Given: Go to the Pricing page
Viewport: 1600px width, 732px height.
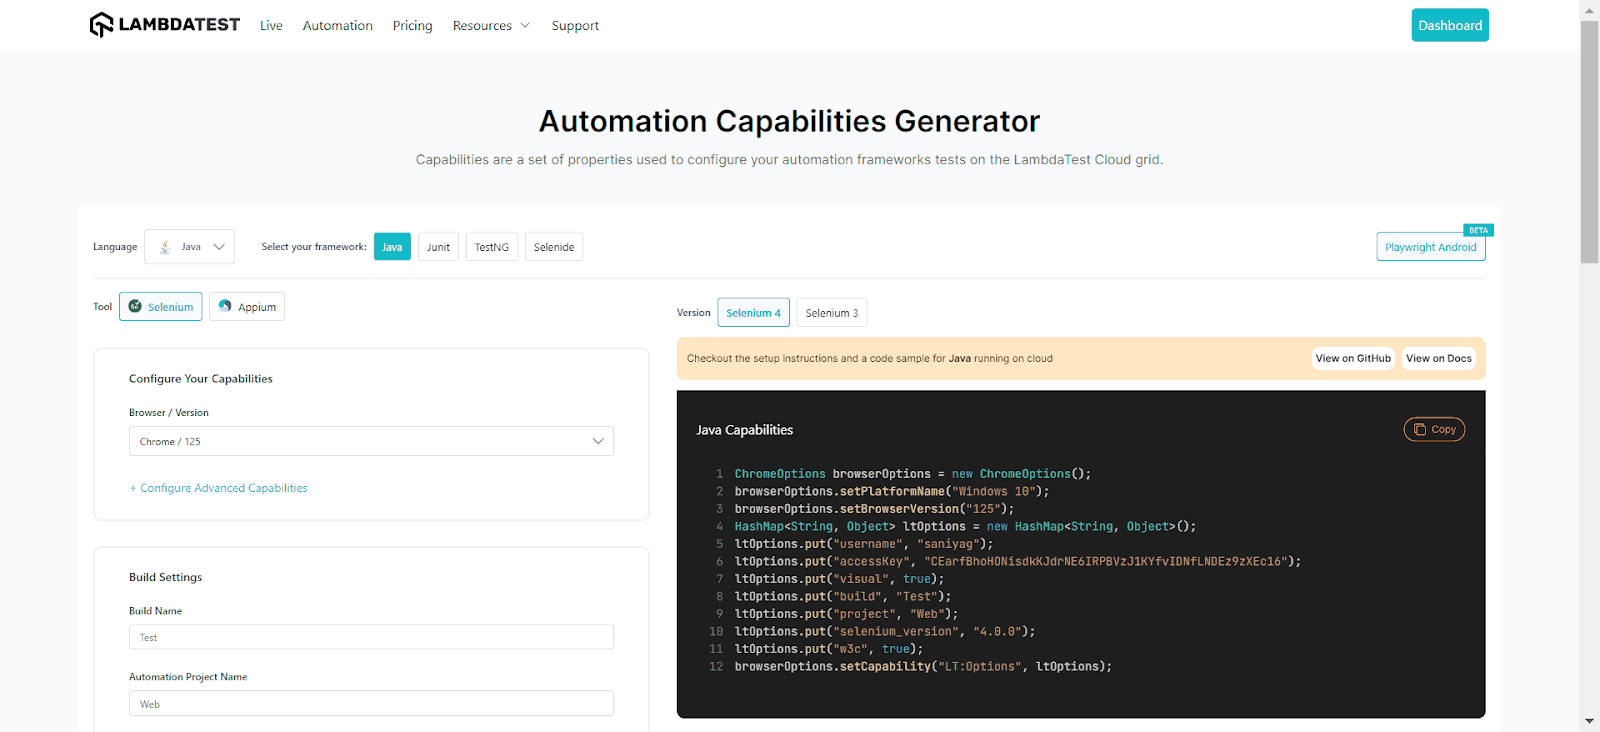Looking at the screenshot, I should click(413, 26).
